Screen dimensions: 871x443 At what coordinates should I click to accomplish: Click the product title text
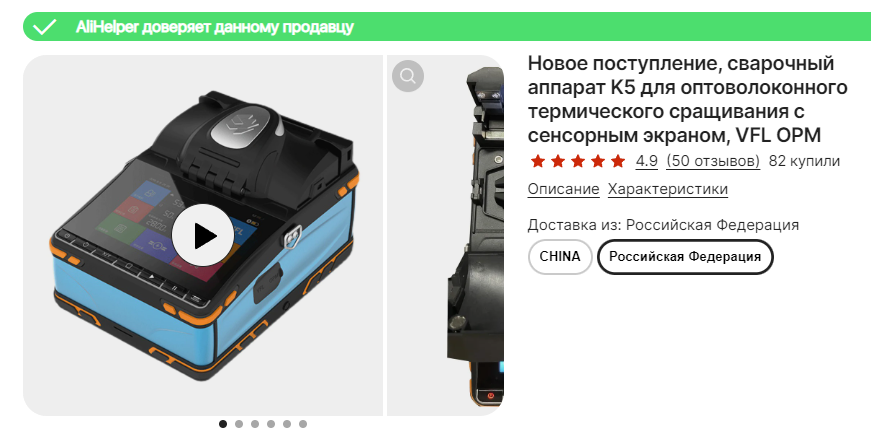click(x=688, y=99)
